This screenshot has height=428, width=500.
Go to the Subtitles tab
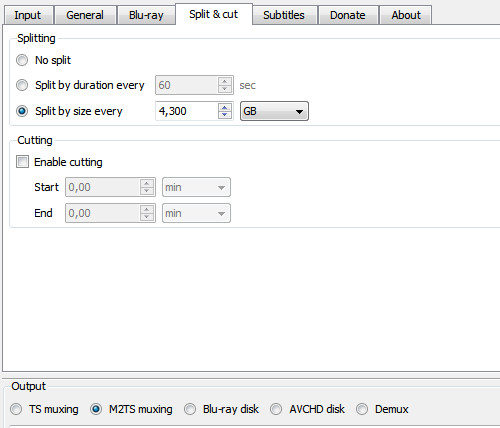tap(284, 15)
